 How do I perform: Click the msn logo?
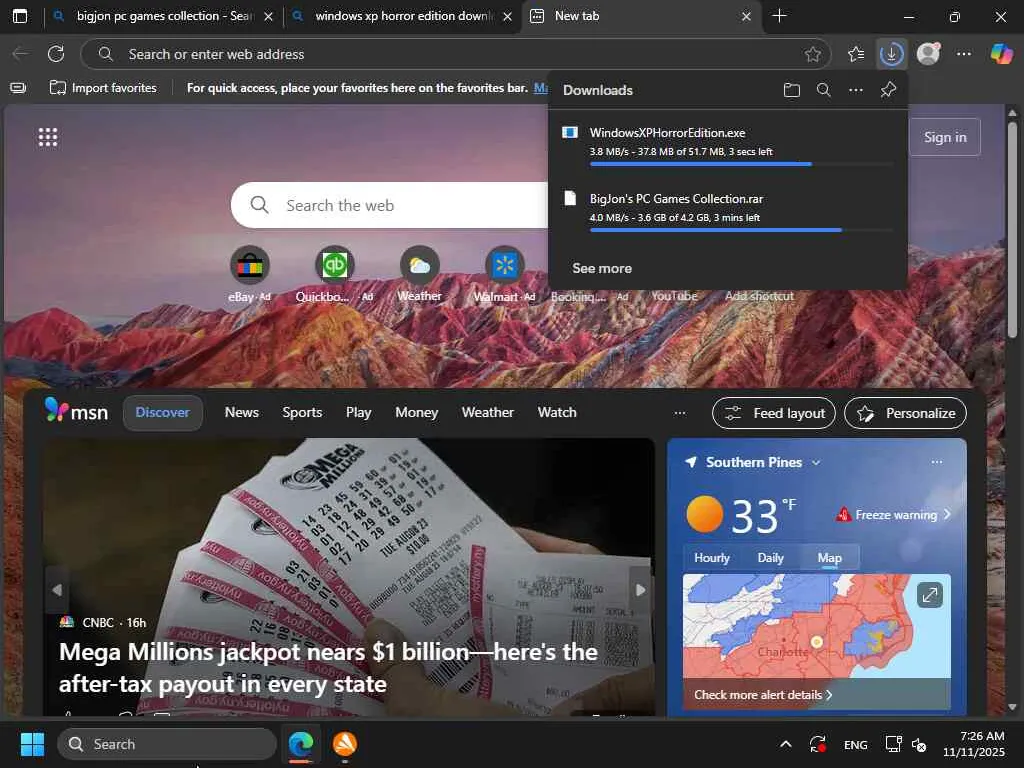pyautogui.click(x=76, y=411)
